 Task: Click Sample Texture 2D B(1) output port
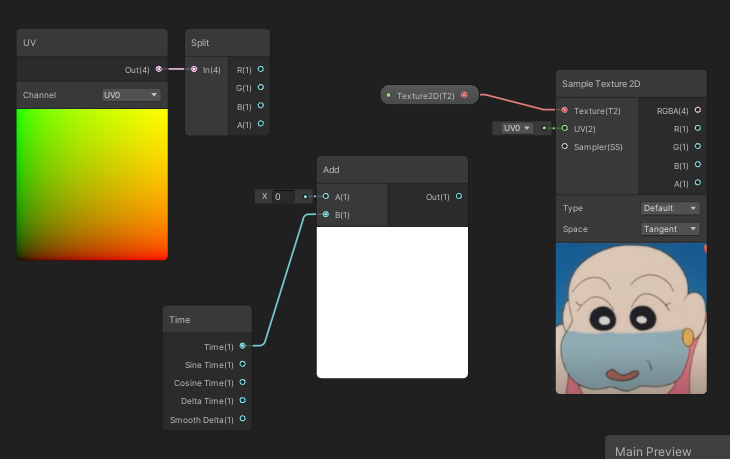click(697, 164)
